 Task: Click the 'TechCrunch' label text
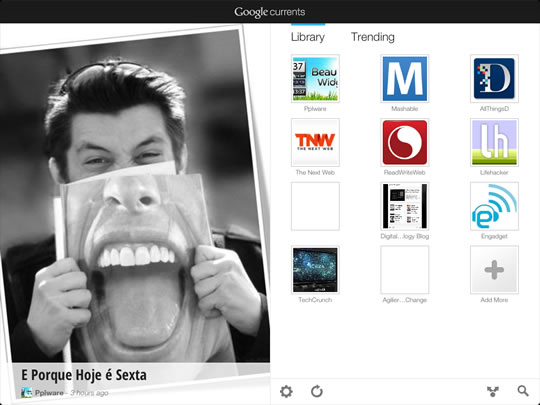click(x=315, y=300)
